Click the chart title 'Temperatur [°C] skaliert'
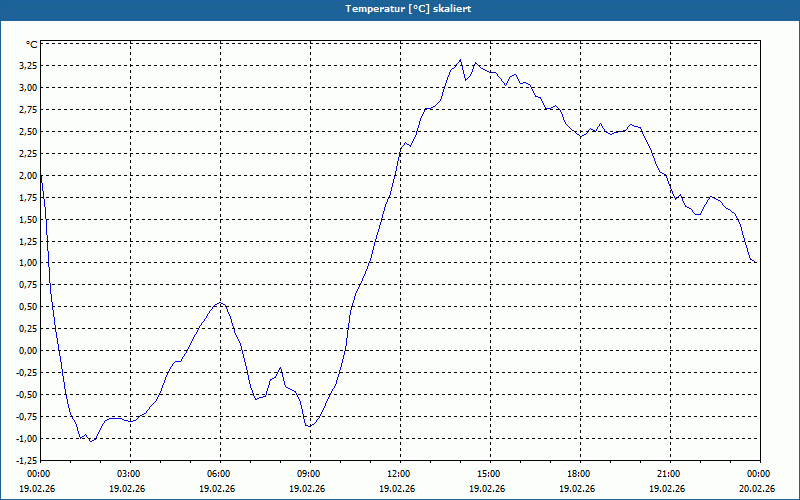Viewport: 800px width, 500px height. 408,9
